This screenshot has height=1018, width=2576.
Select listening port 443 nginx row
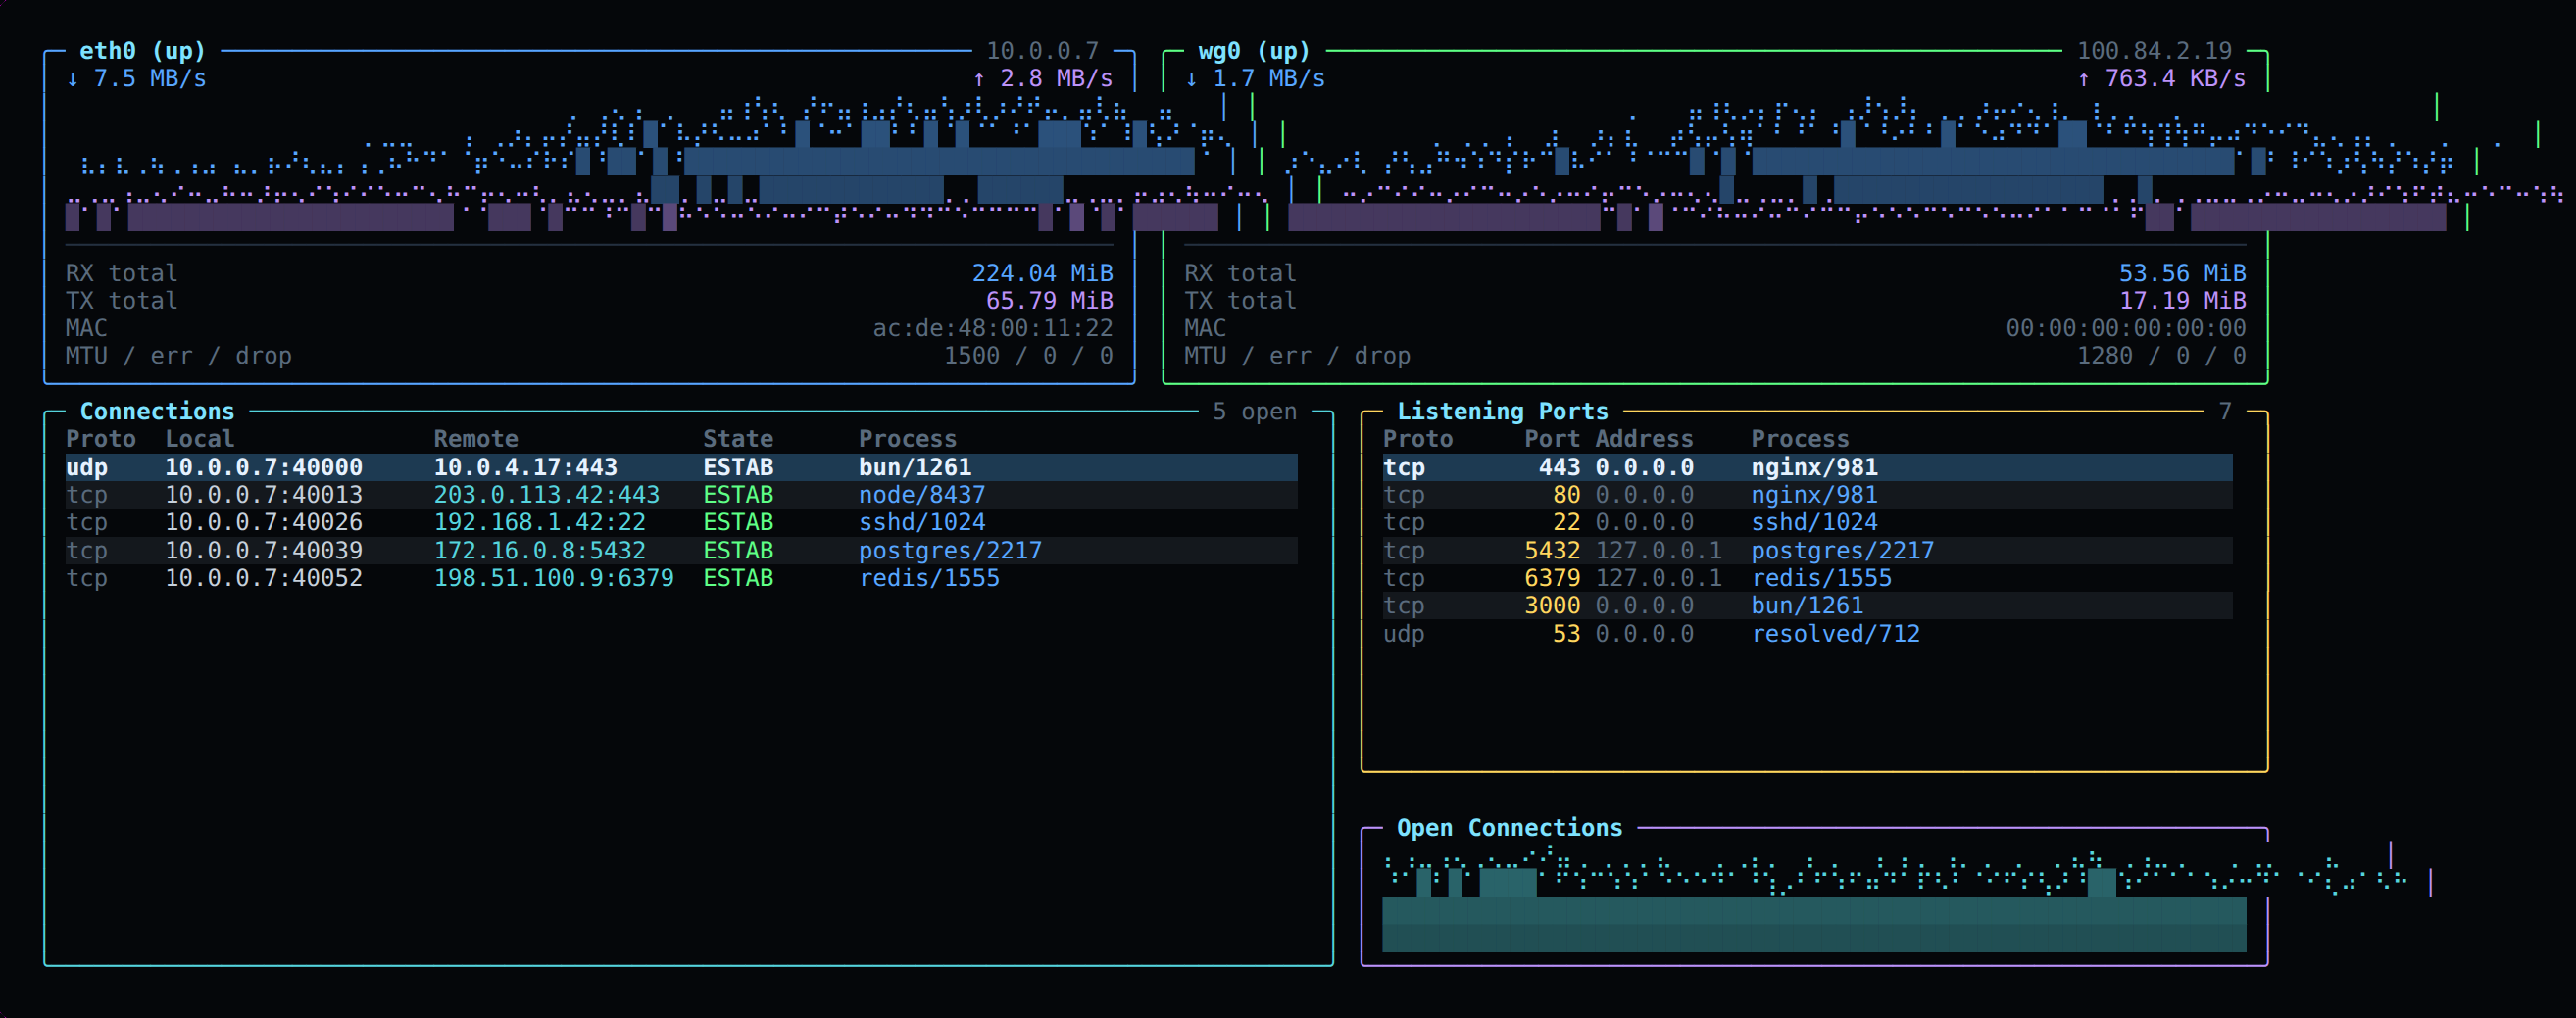click(x=1807, y=467)
